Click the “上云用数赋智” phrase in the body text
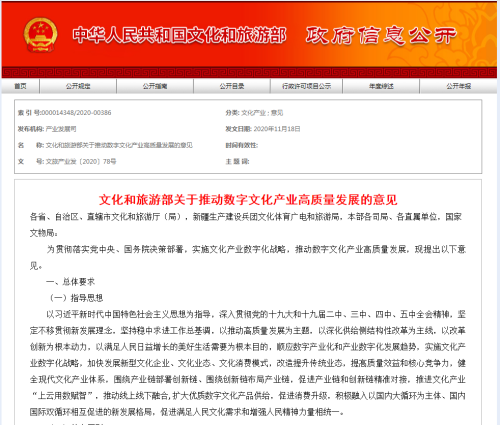 point(64,396)
